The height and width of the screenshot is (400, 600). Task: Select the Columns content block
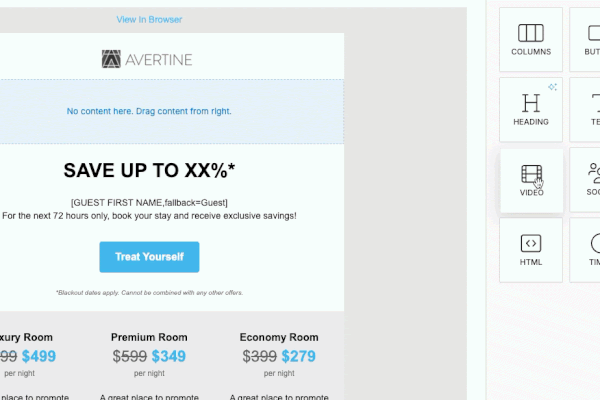531,39
